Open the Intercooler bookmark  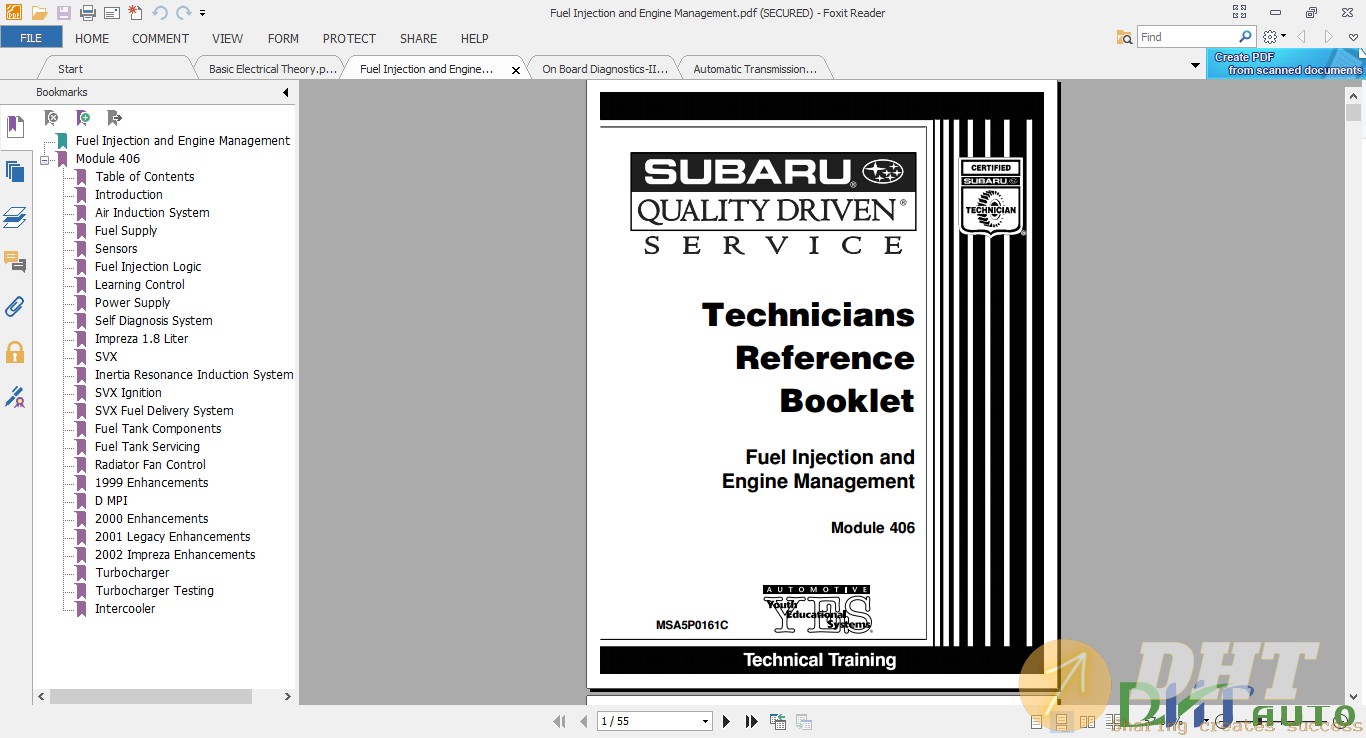coord(125,609)
